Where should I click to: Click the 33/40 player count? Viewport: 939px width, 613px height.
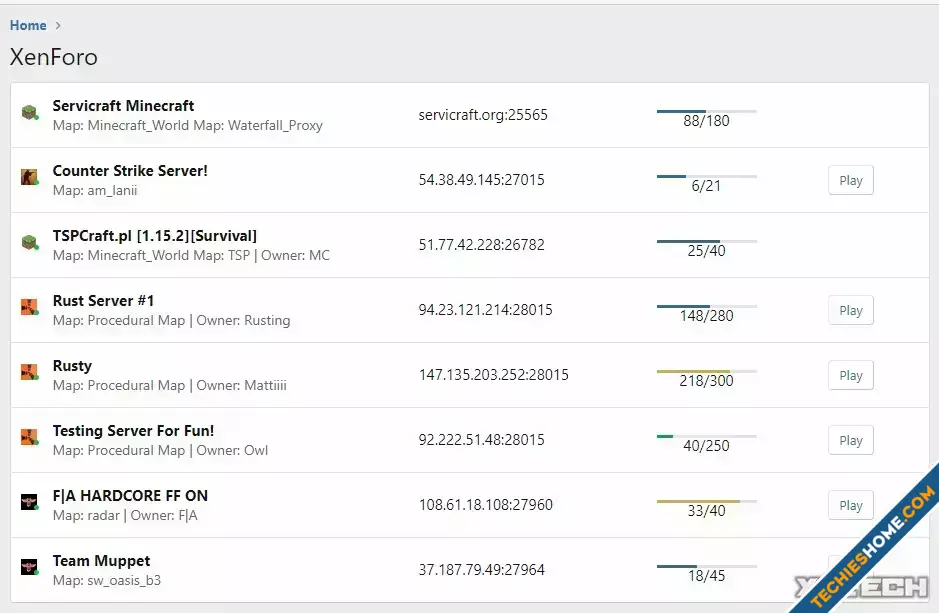707,511
